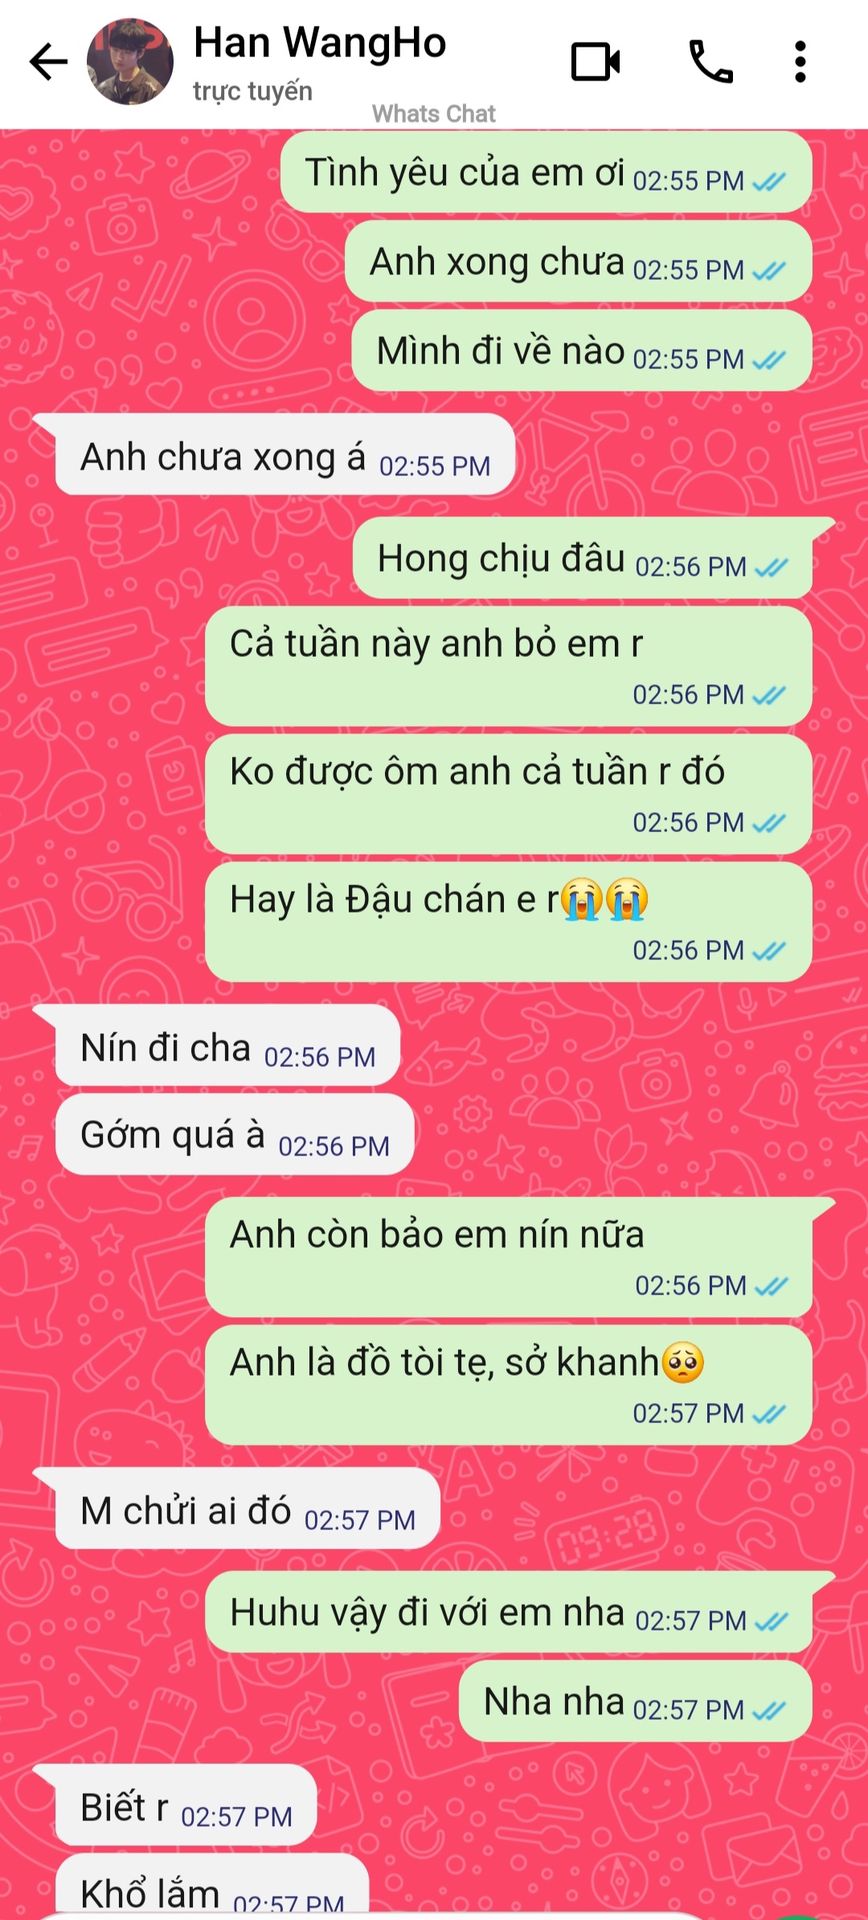Start a voice call via phone icon
The height and width of the screenshot is (1920, 868).
[711, 62]
